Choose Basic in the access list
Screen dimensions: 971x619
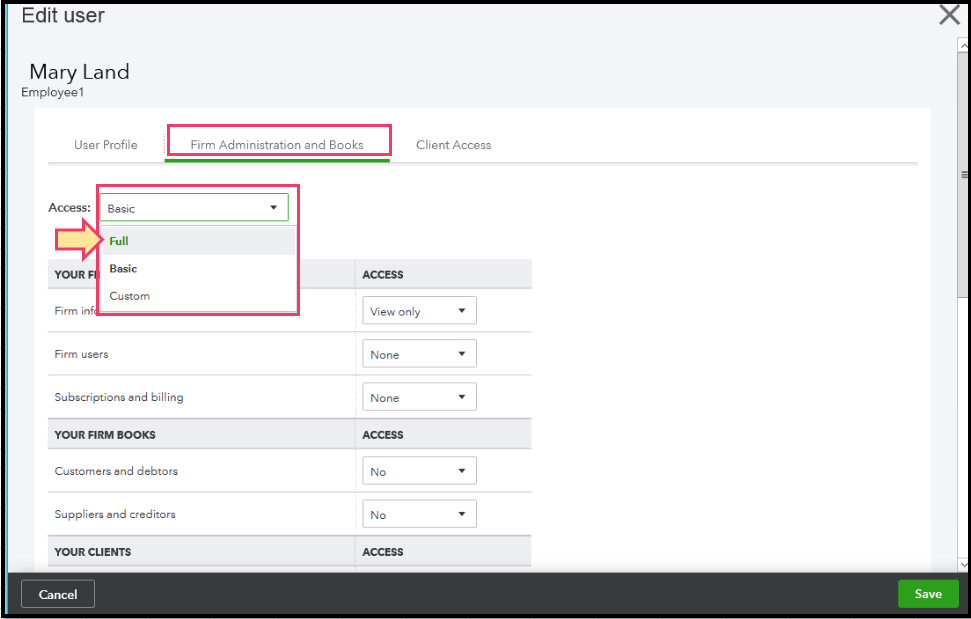click(123, 269)
